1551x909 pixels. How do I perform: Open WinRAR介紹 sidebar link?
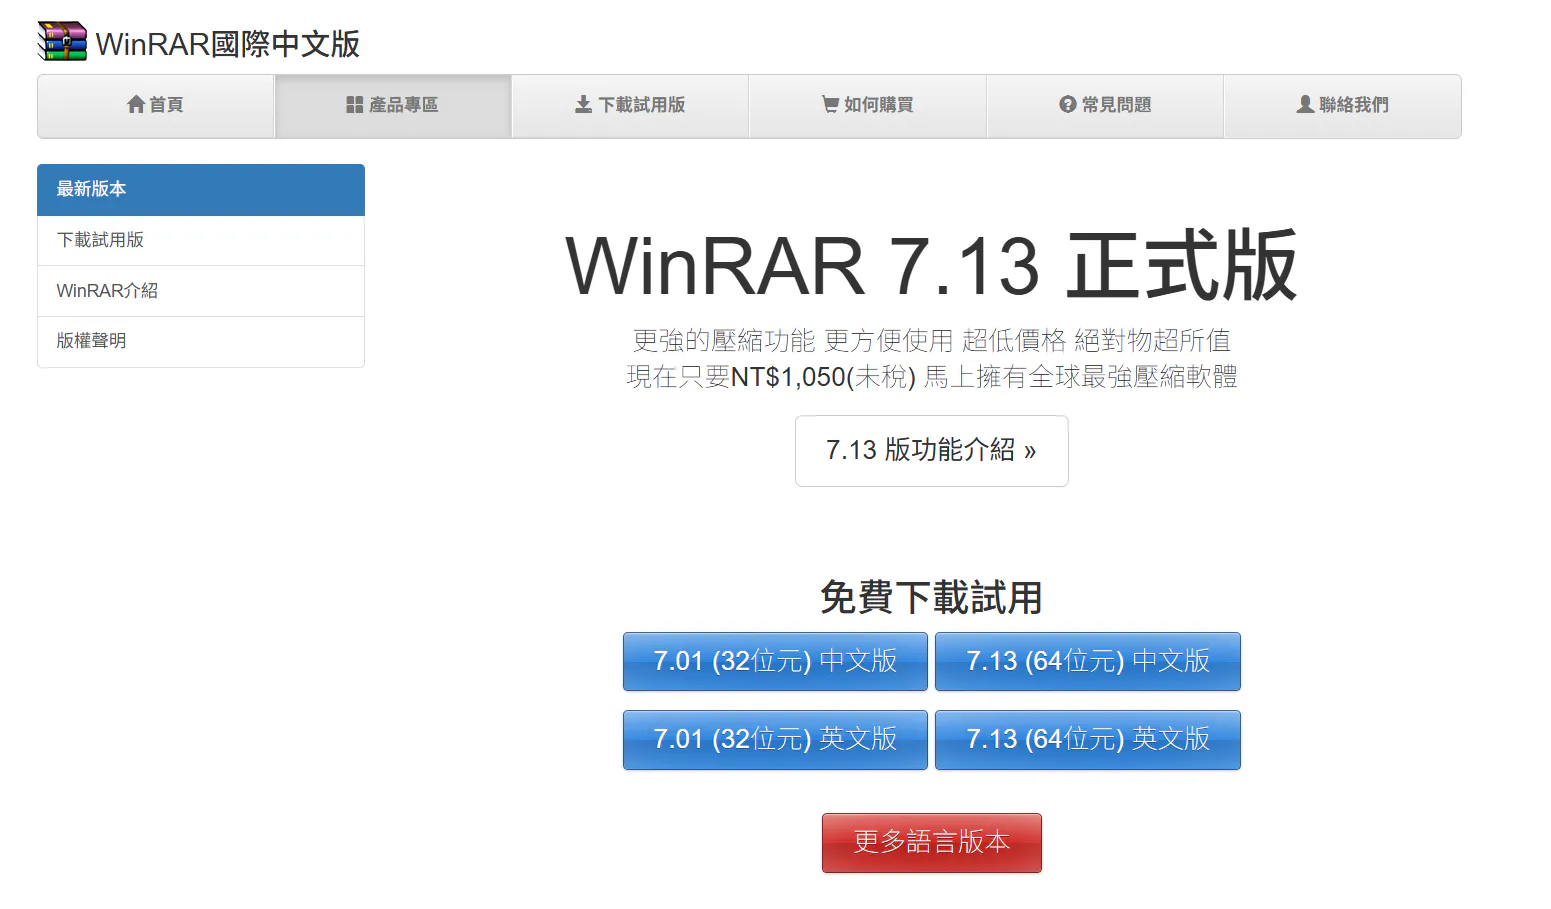pos(200,291)
